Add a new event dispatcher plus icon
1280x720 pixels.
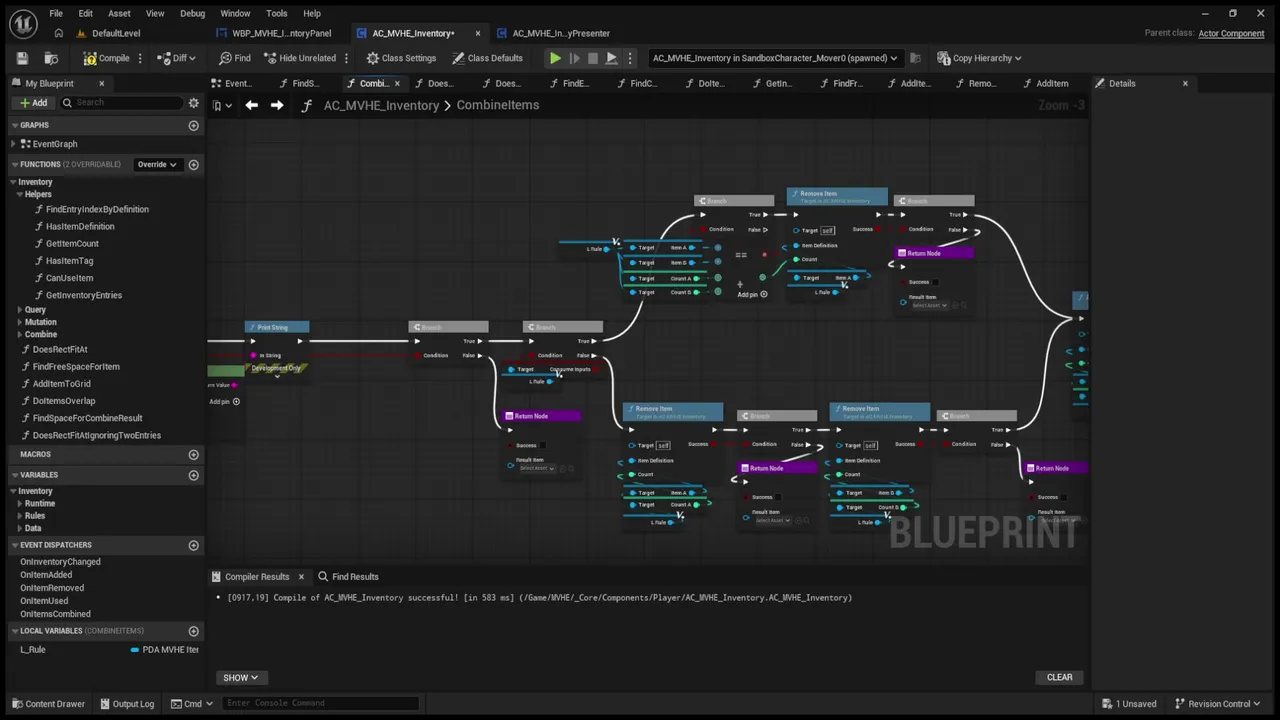[x=194, y=545]
